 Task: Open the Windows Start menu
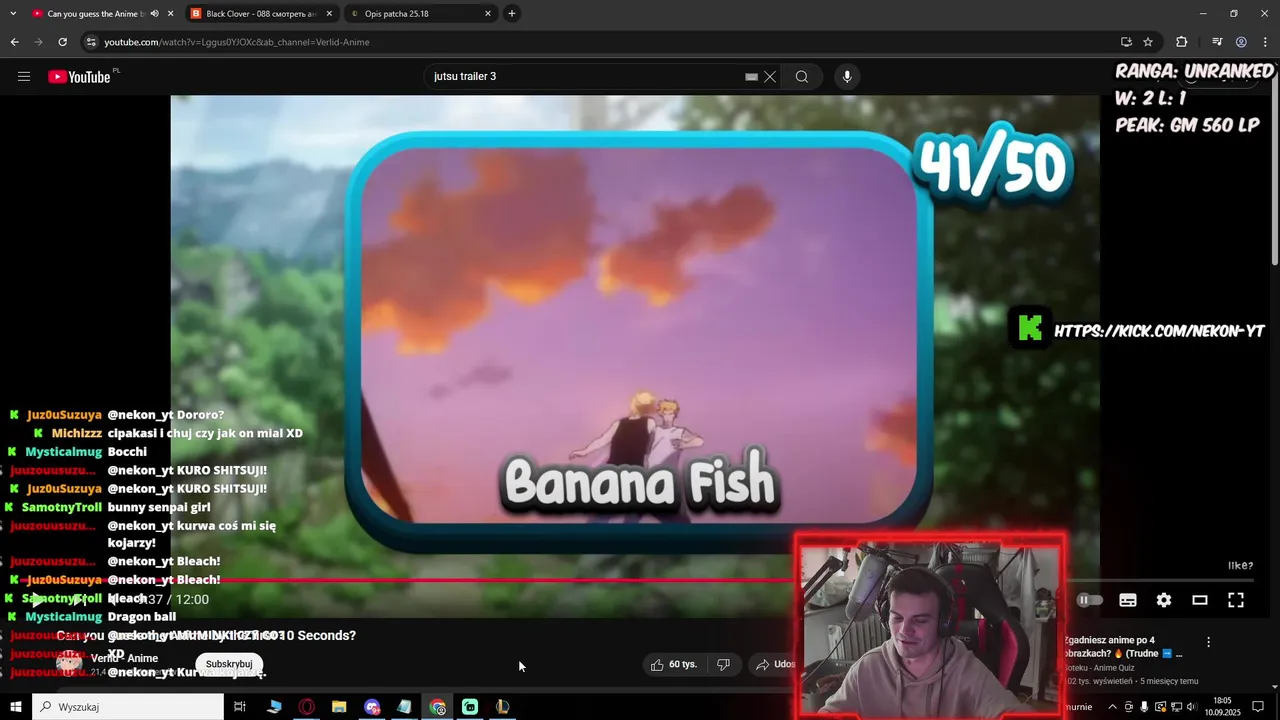coord(16,707)
